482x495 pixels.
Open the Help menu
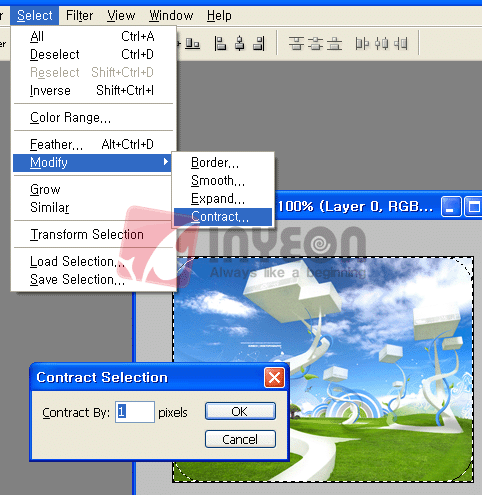pyautogui.click(x=219, y=16)
